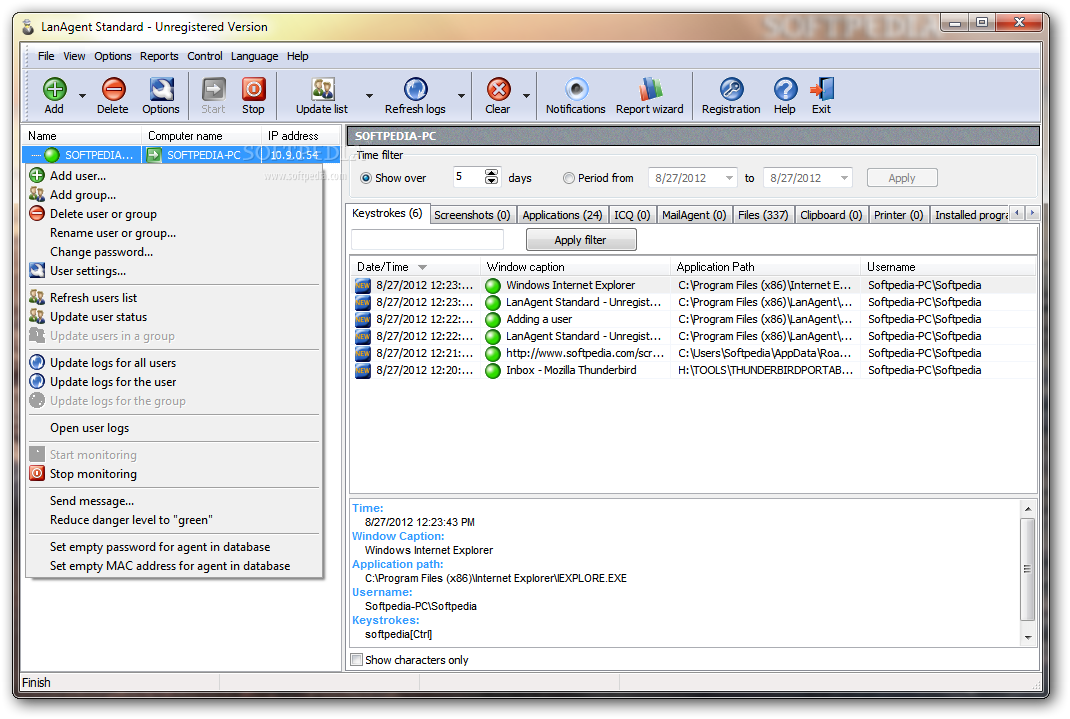Viewport: 1070px width, 719px height.
Task: Select Stop monitoring in context menu
Action: coord(93,473)
